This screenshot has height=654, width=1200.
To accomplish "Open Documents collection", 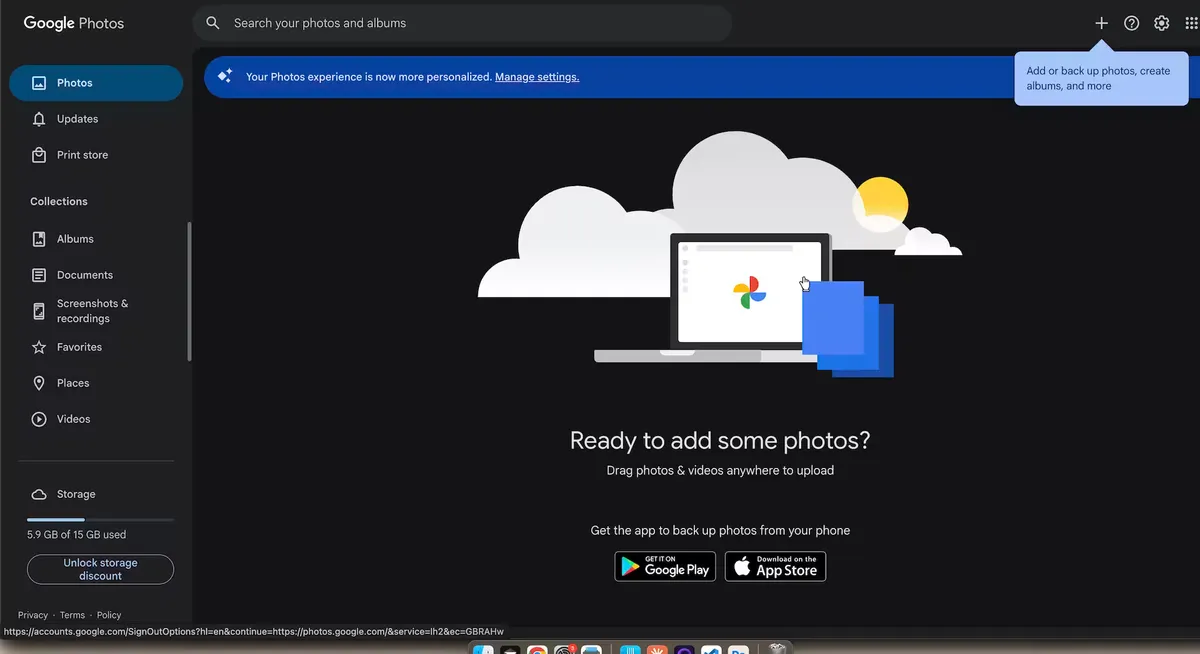I will (96, 275).
